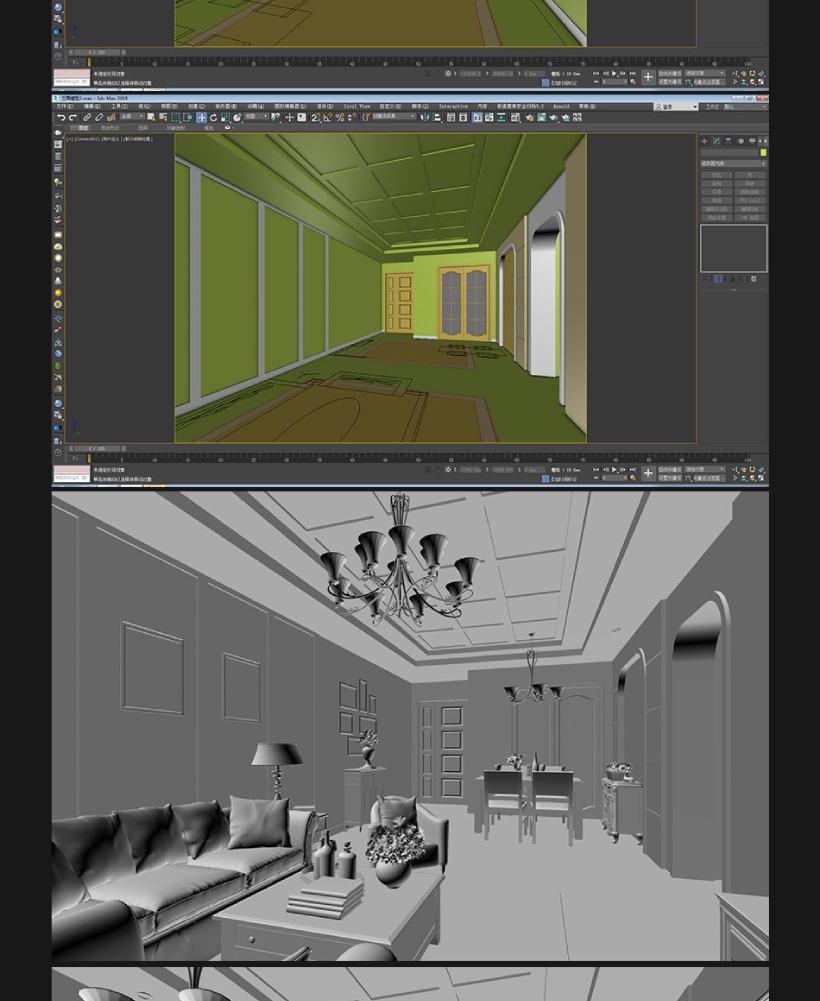
Task: Open the Arnold menu
Action: click(x=561, y=106)
